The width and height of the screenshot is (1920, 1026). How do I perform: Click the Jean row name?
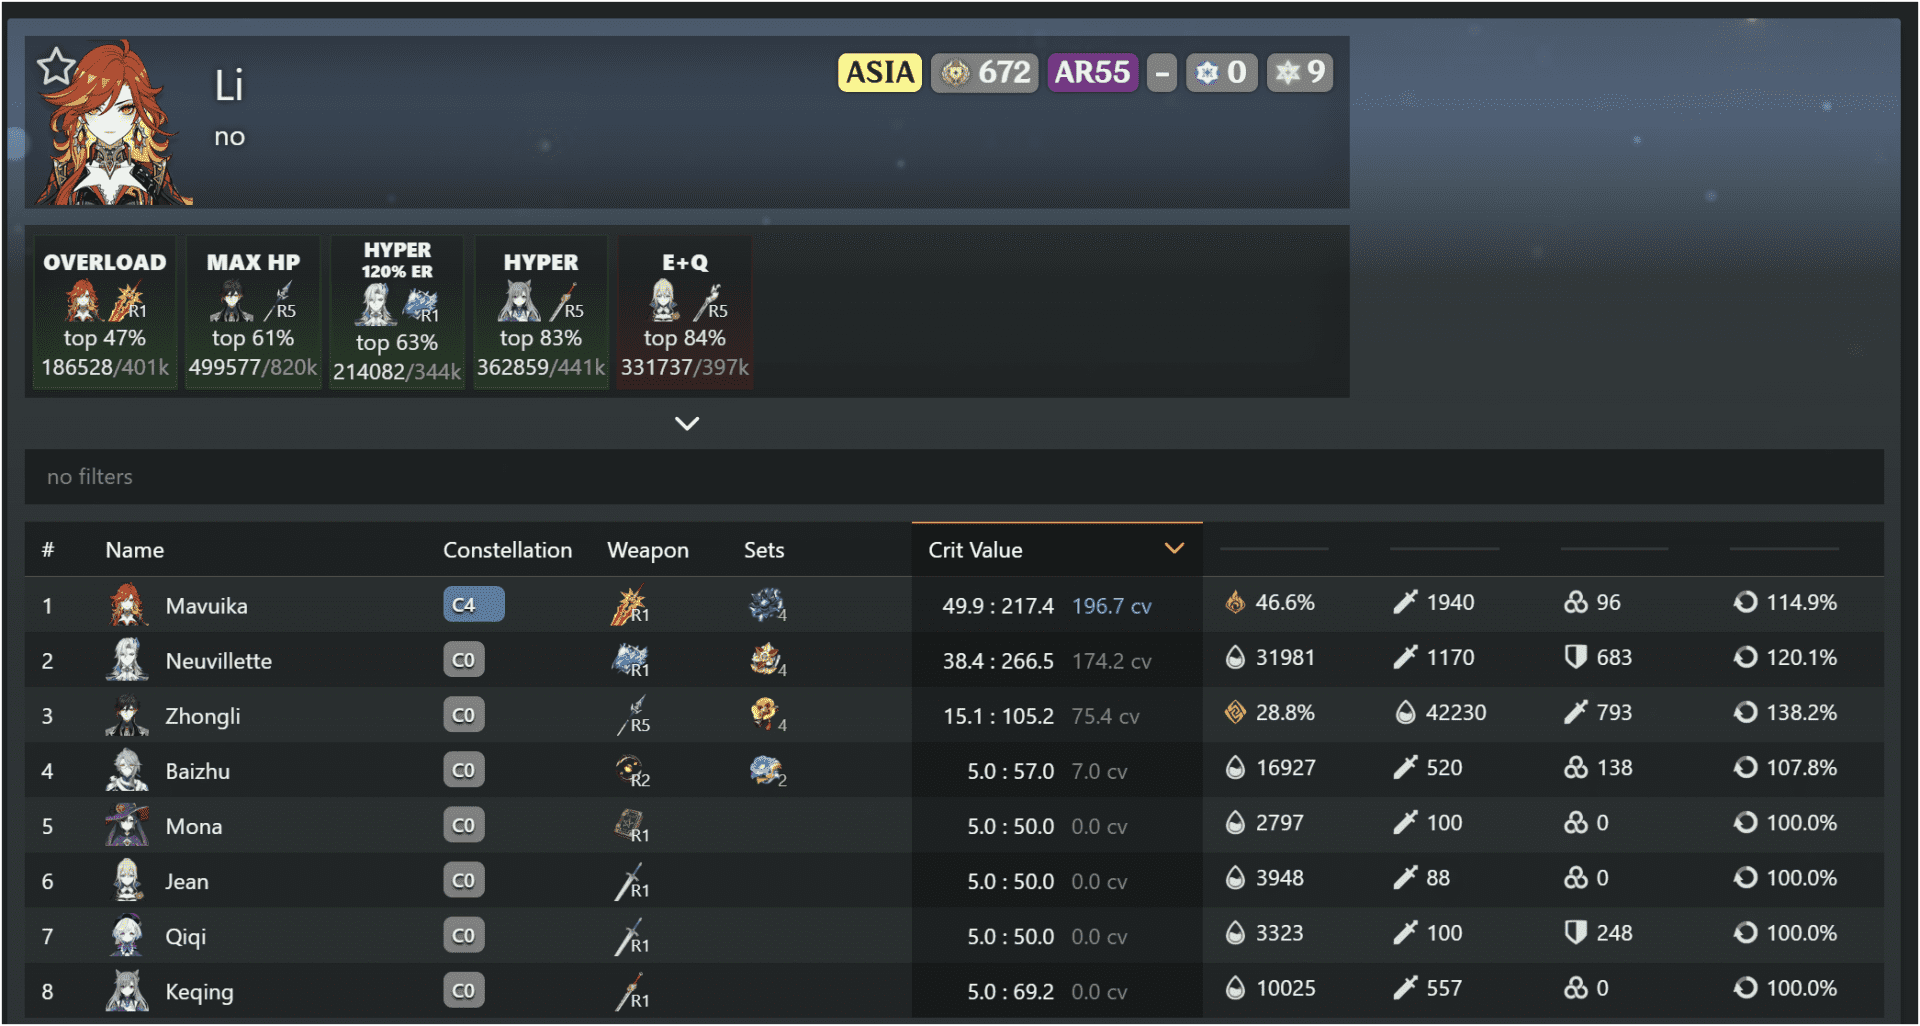(187, 881)
